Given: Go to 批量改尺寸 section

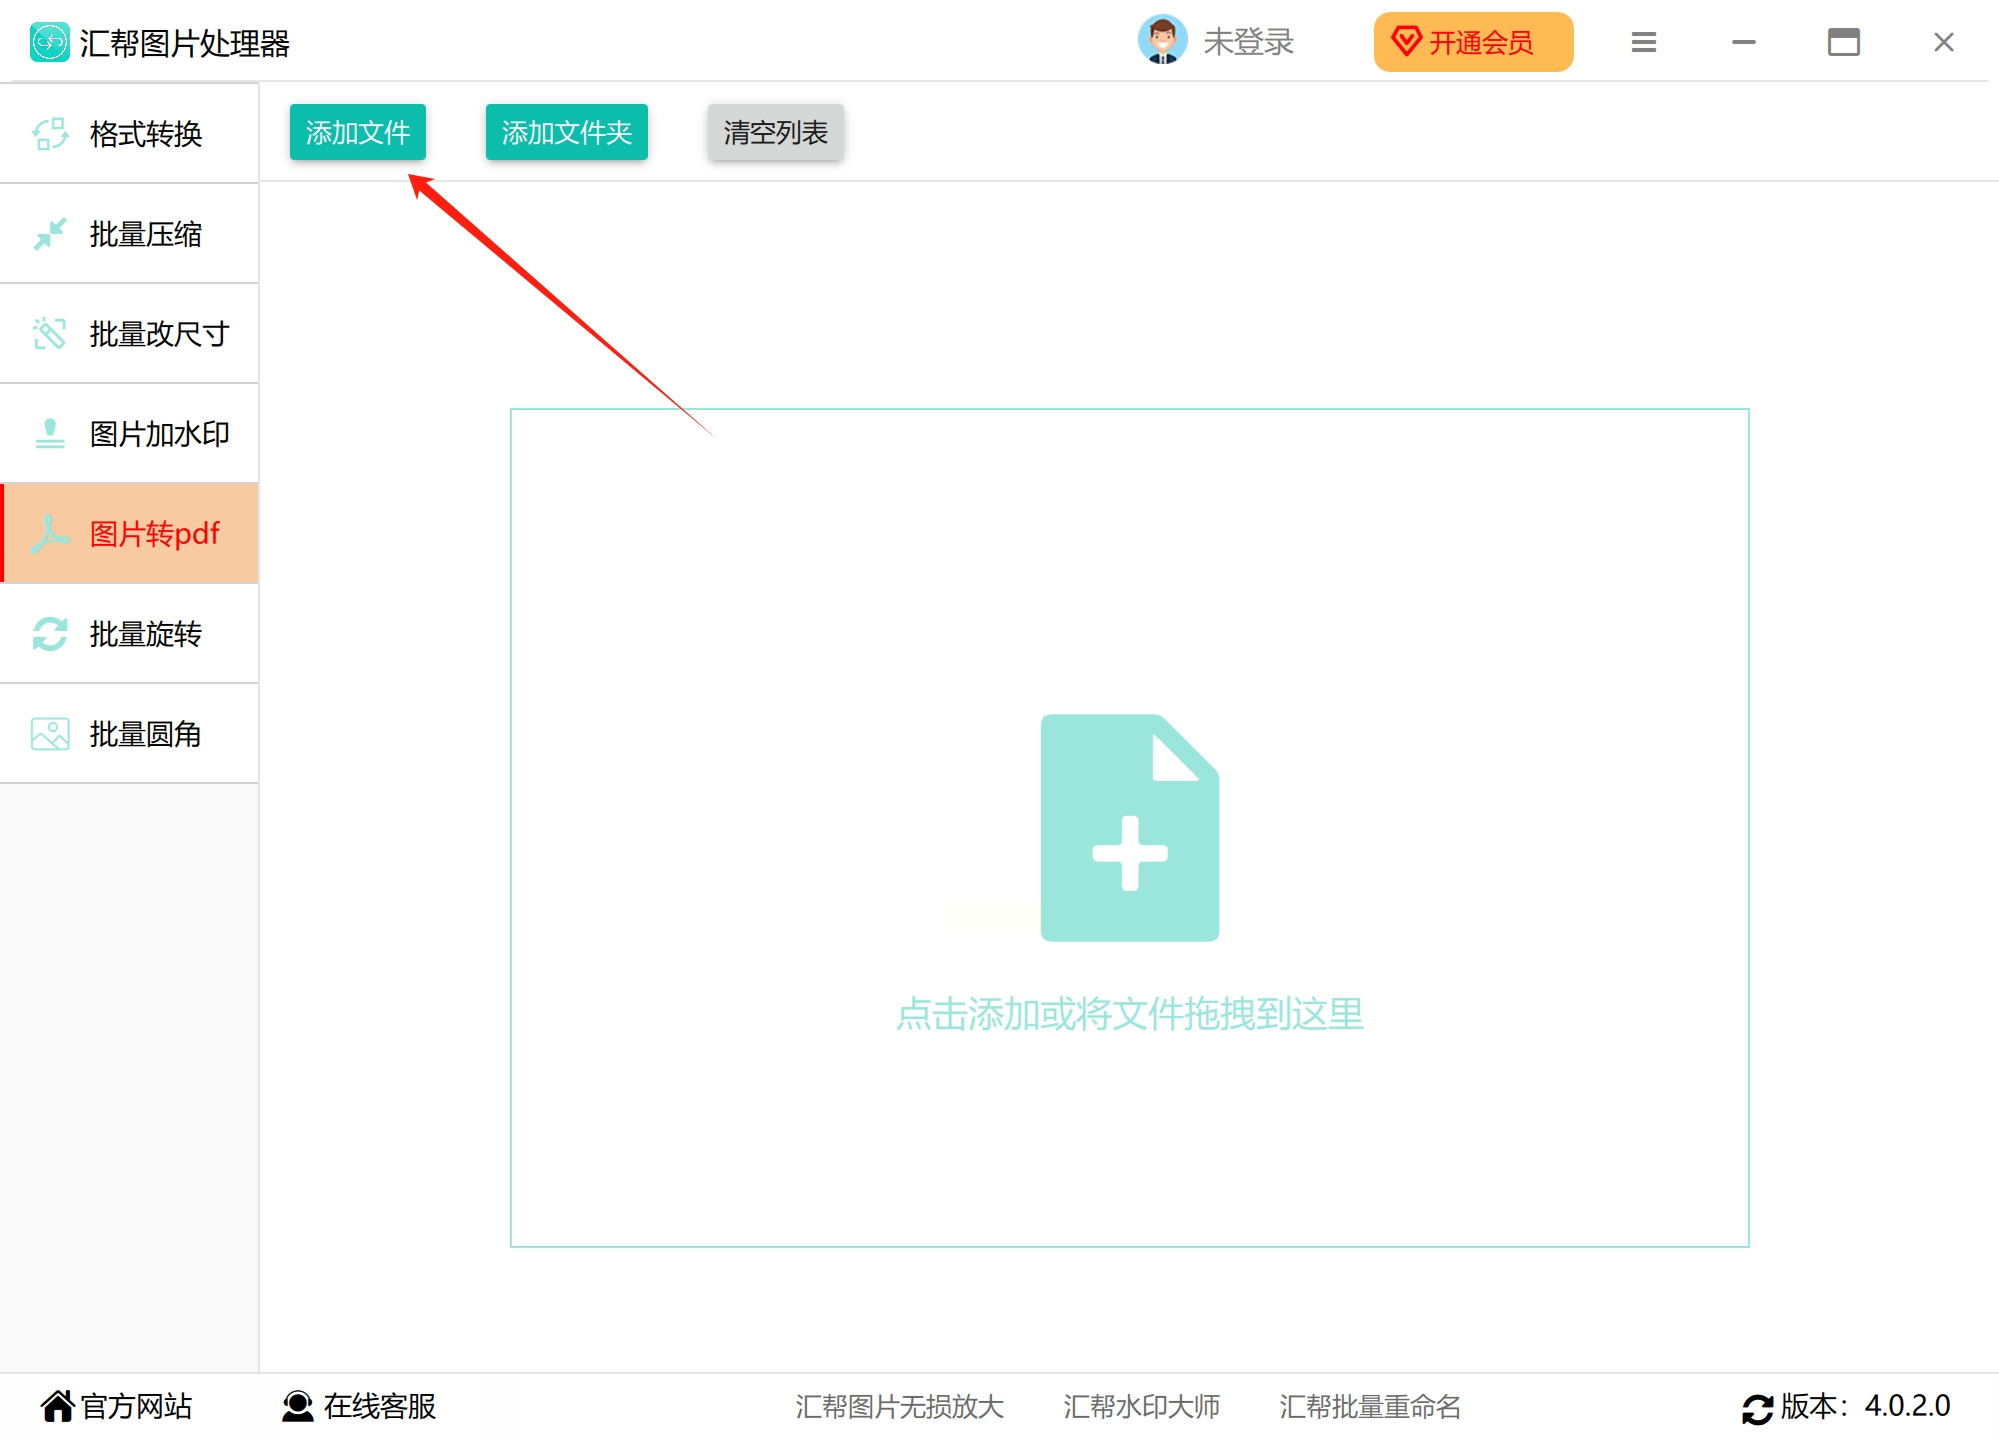Looking at the screenshot, I should tap(158, 334).
